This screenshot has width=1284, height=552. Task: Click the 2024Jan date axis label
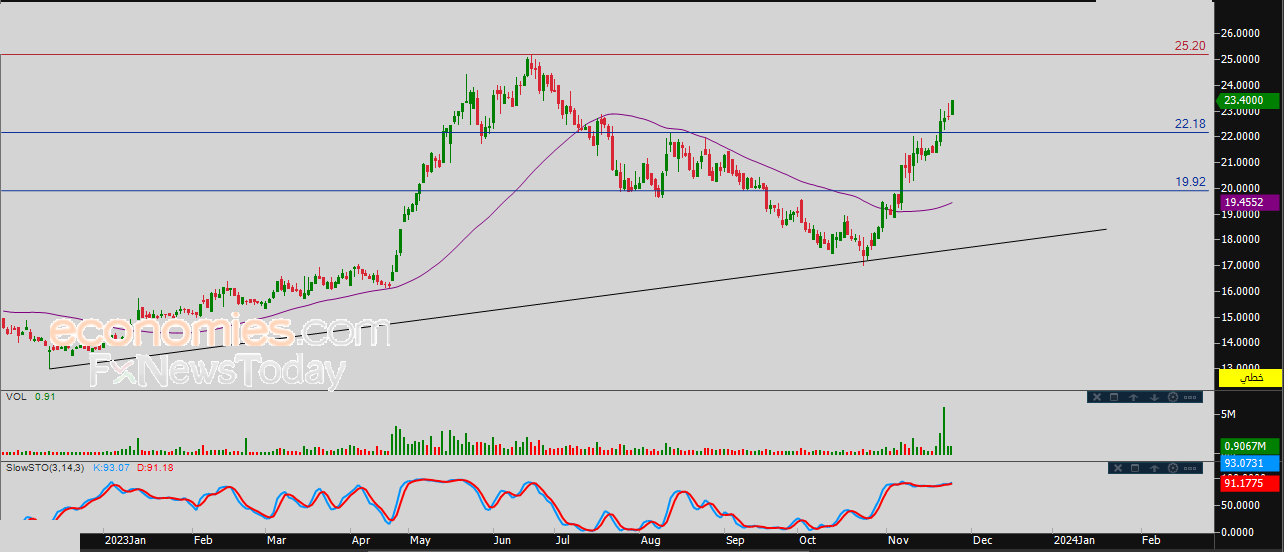tap(1076, 540)
